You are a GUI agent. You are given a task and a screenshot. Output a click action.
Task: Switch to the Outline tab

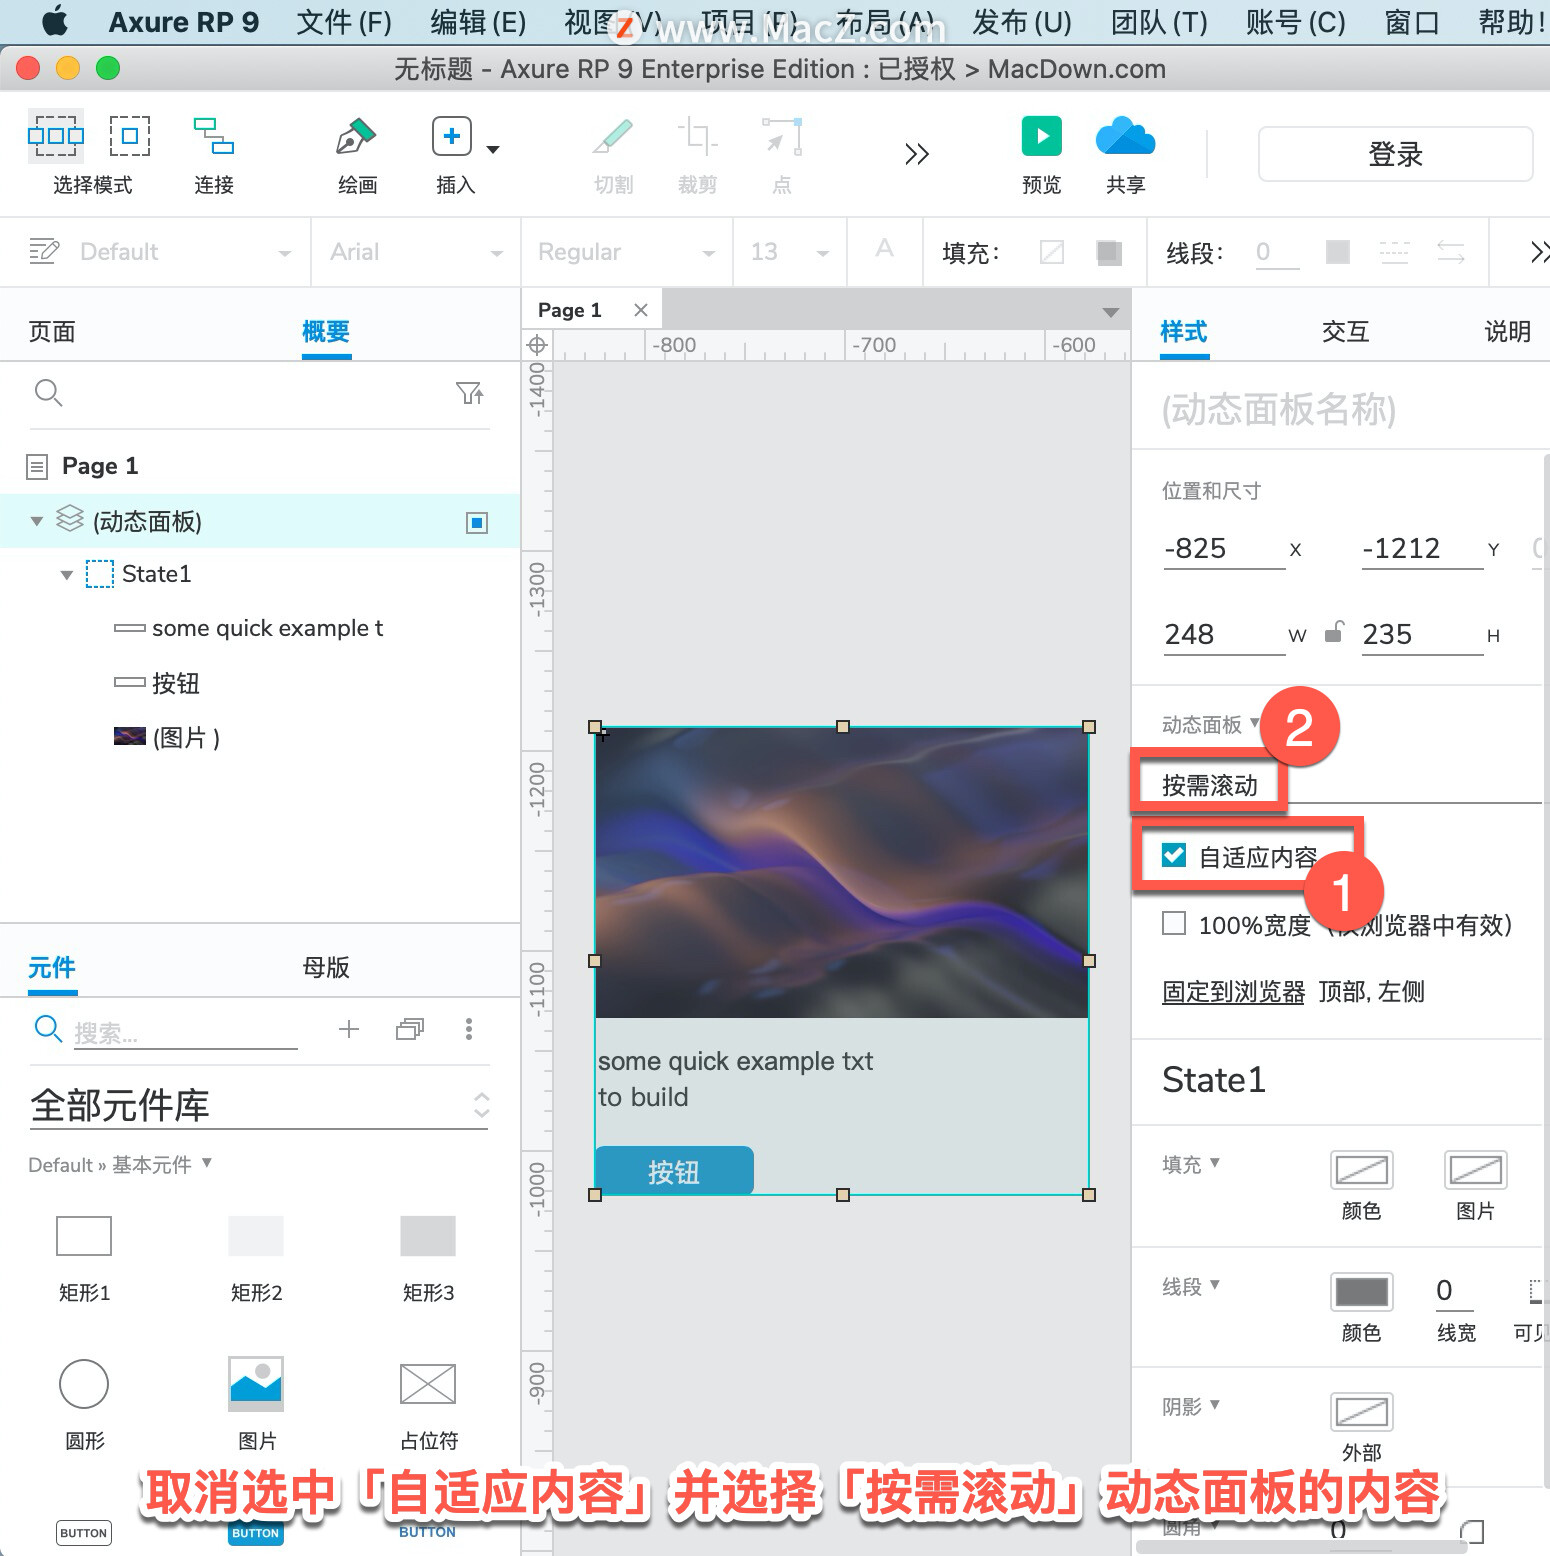[326, 331]
